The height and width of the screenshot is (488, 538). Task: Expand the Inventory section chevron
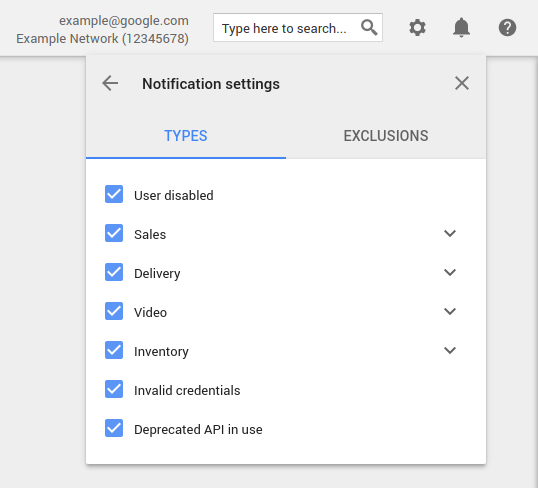450,350
